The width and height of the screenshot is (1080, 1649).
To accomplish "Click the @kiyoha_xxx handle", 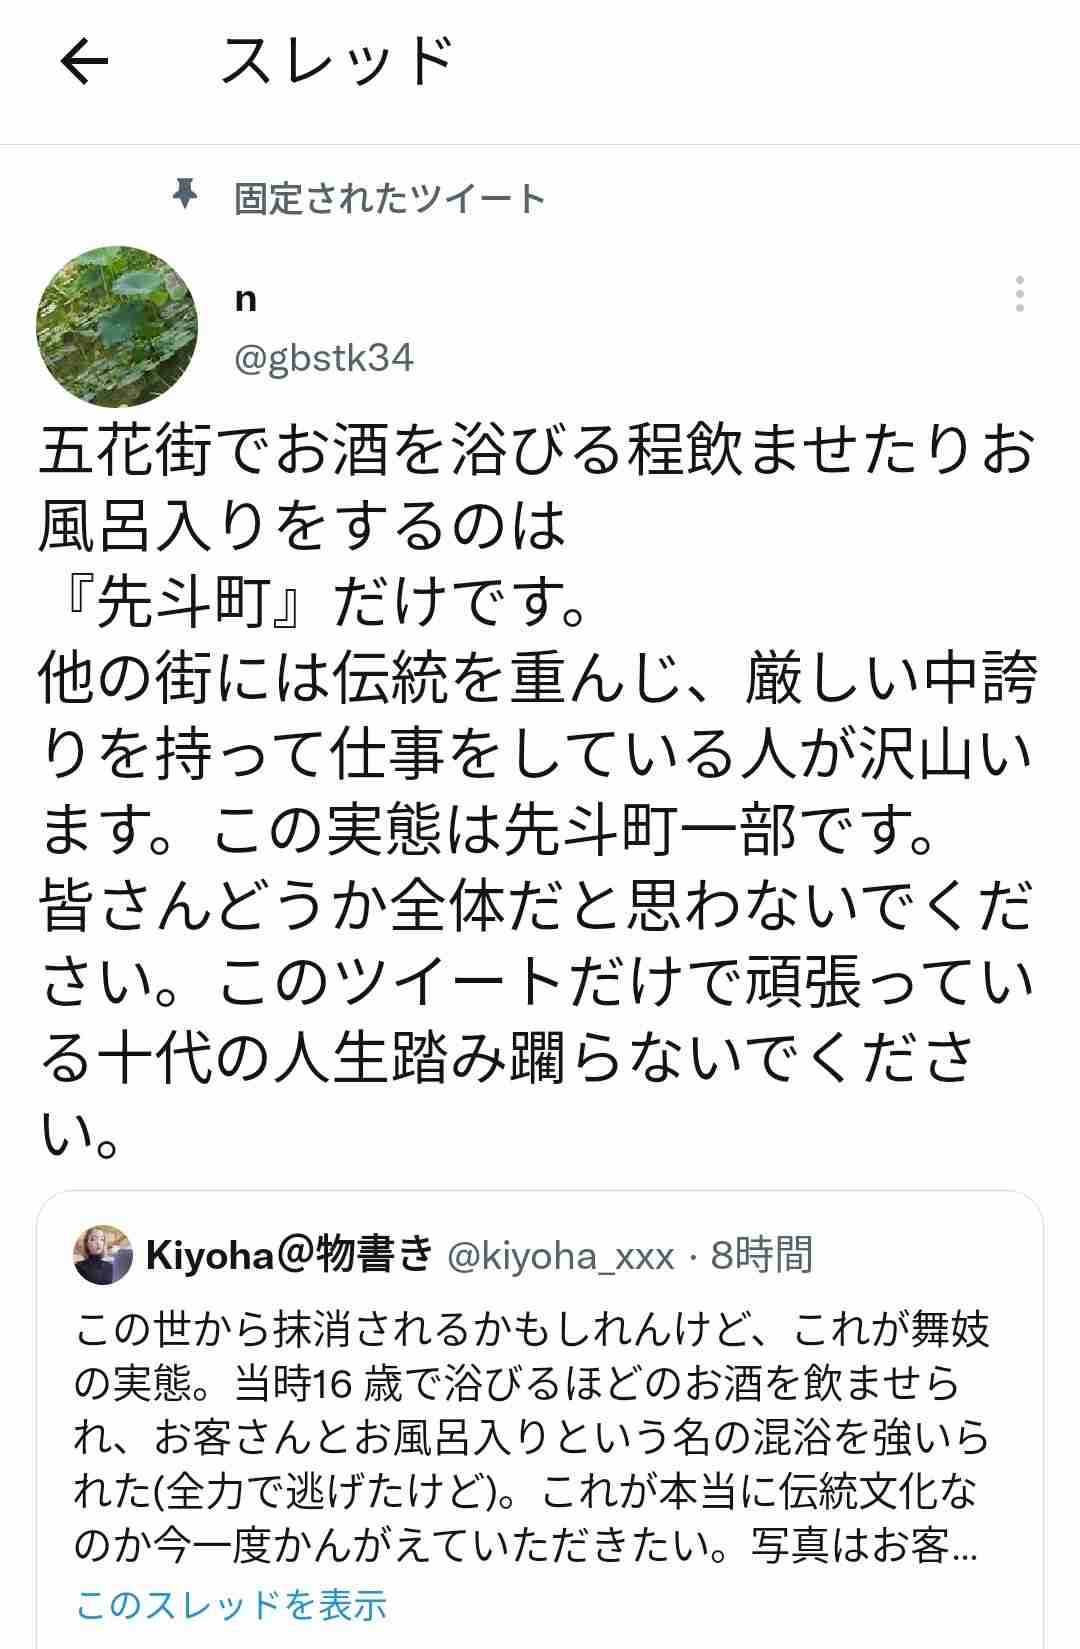I will click(561, 1256).
